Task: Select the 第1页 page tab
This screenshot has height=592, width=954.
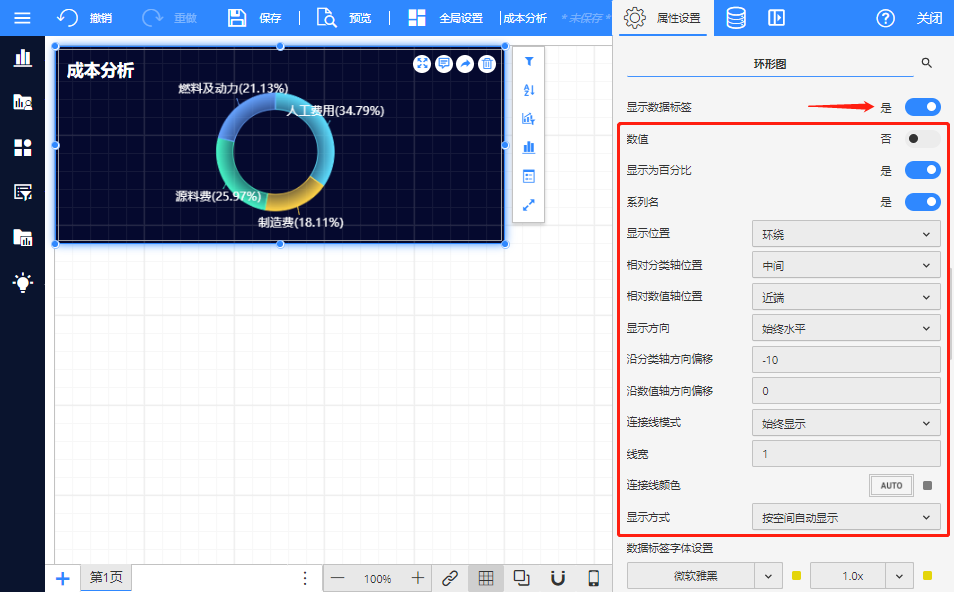Action: pyautogui.click(x=105, y=578)
